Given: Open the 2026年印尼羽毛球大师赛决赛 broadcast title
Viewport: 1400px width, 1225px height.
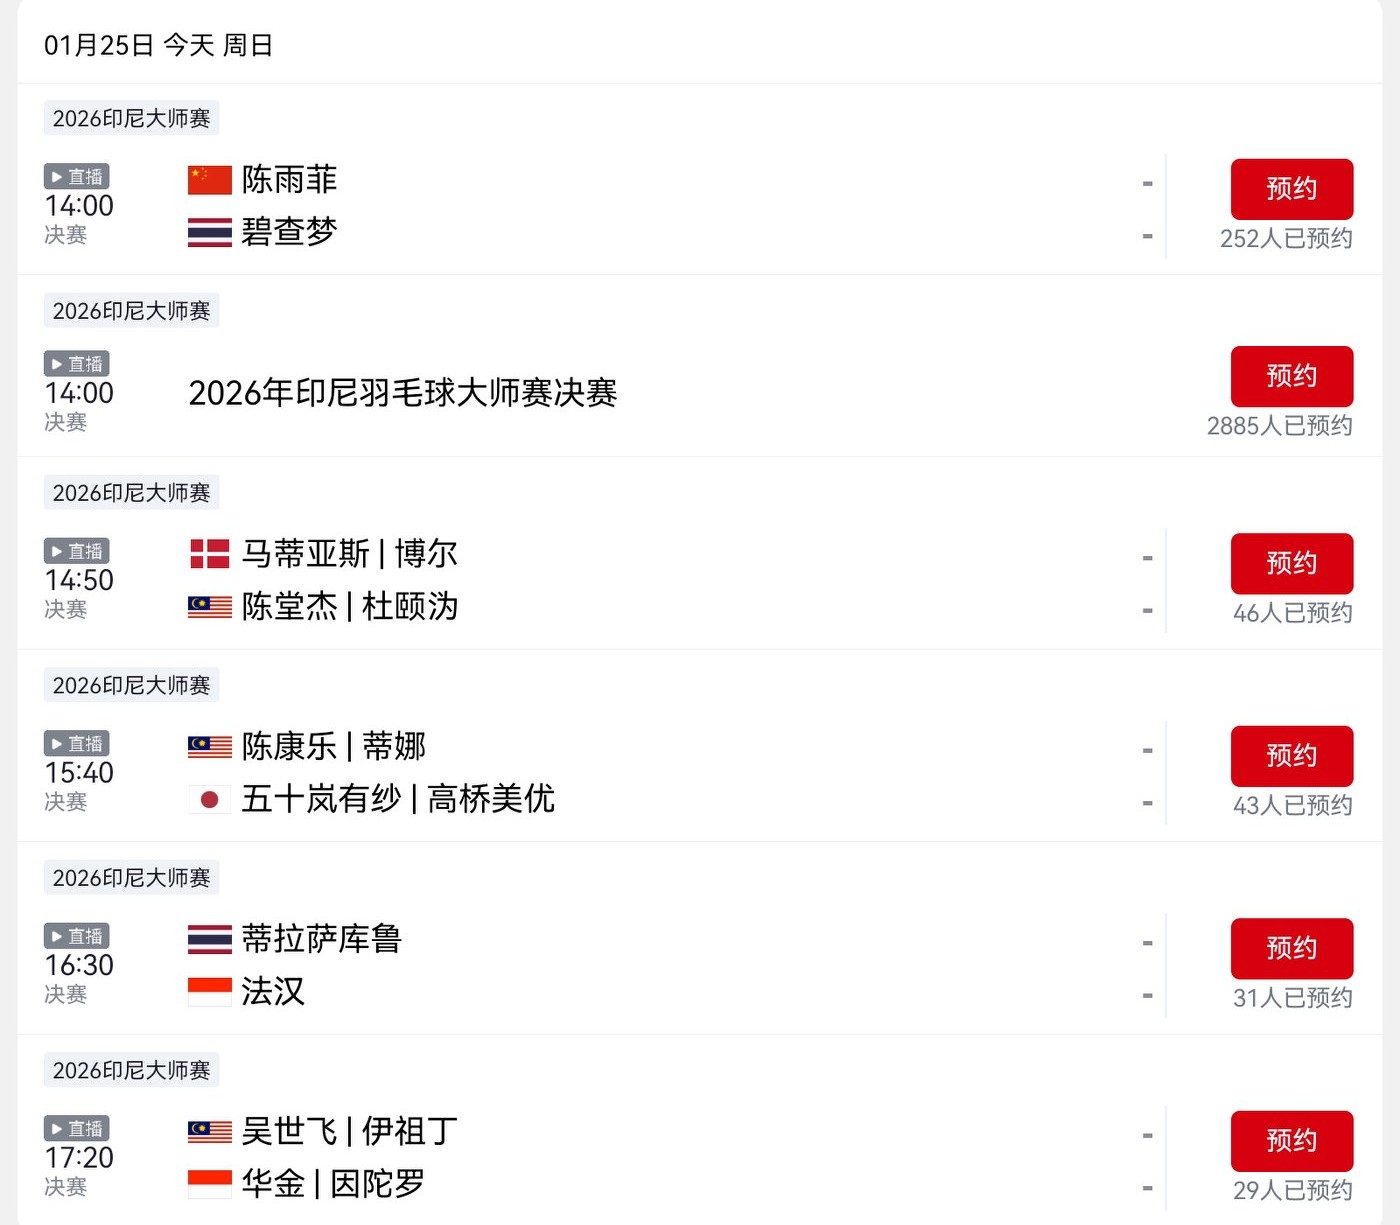Looking at the screenshot, I should pos(402,393).
